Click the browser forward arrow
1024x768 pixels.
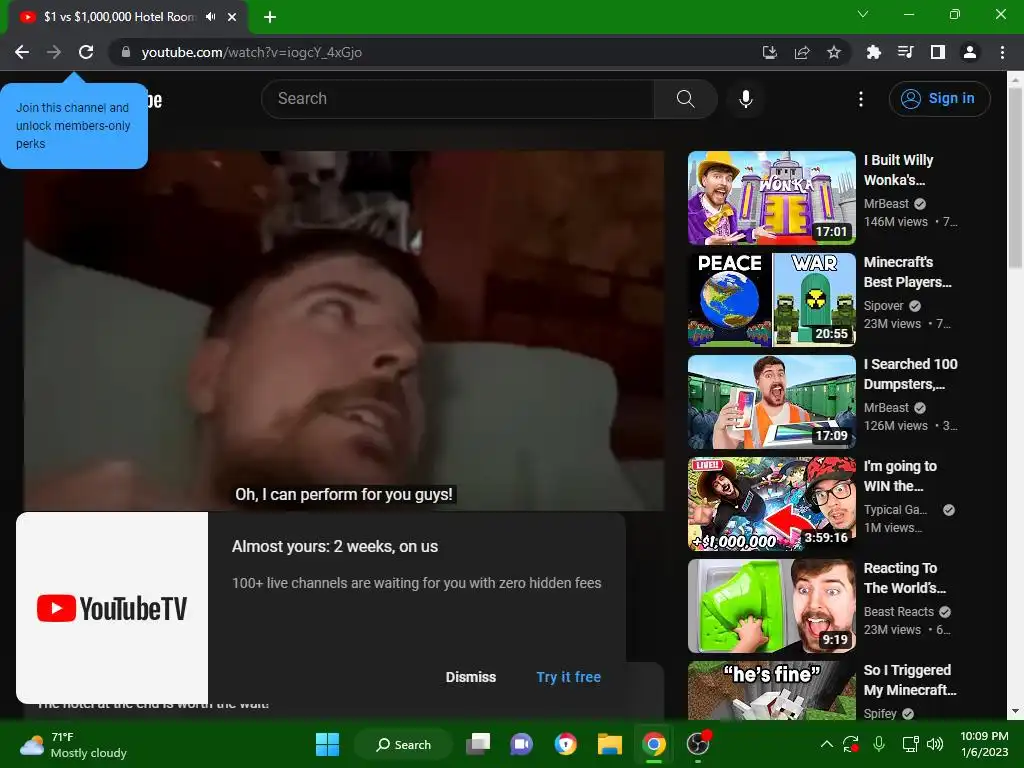(x=54, y=52)
